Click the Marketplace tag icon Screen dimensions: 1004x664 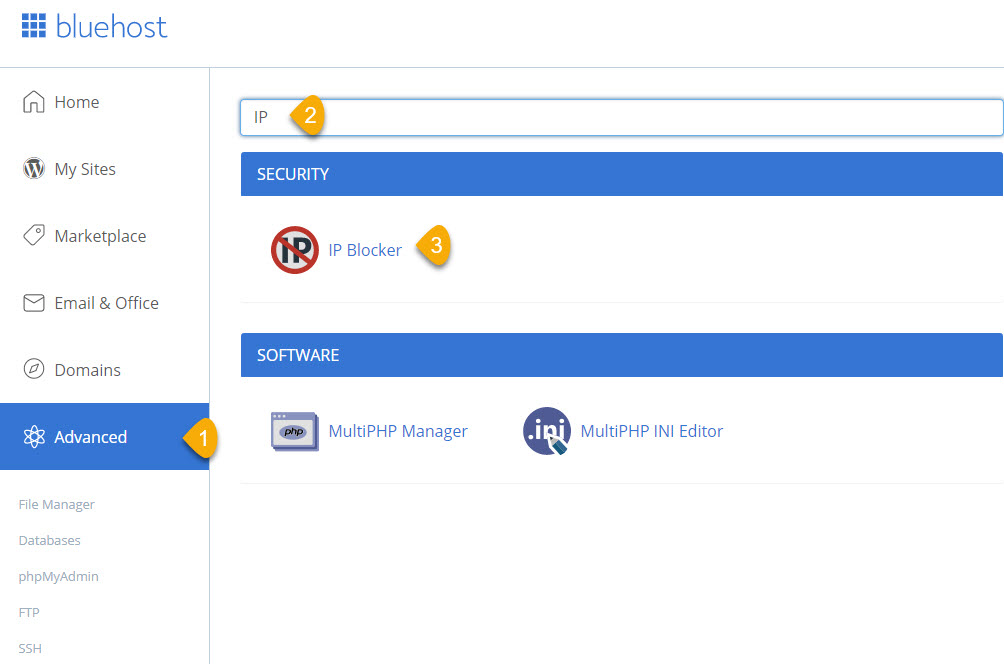tap(34, 236)
